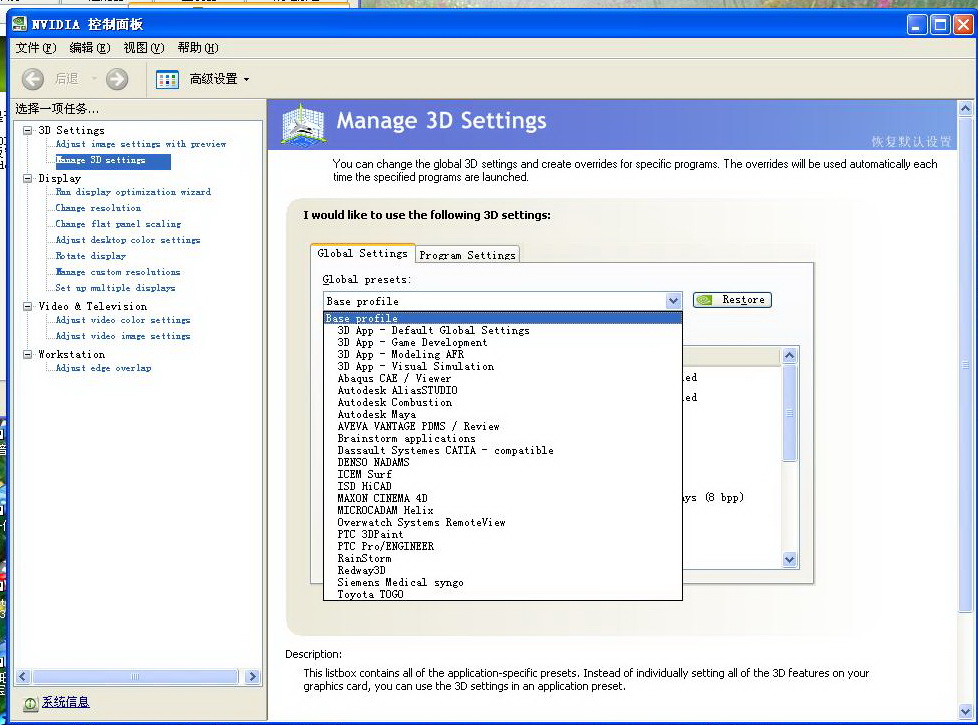Open Set up multiple displays task

[115, 288]
